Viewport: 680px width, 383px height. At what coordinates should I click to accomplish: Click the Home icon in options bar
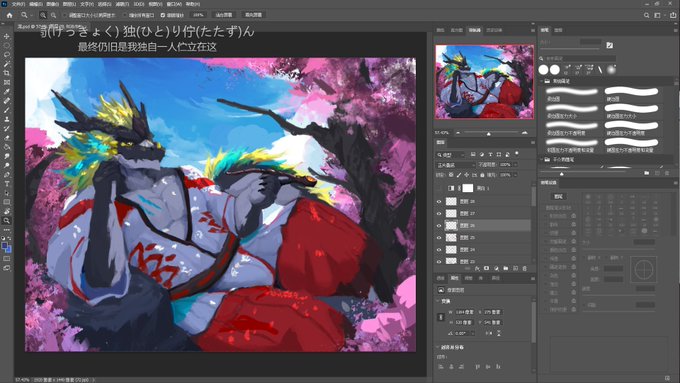[9, 15]
